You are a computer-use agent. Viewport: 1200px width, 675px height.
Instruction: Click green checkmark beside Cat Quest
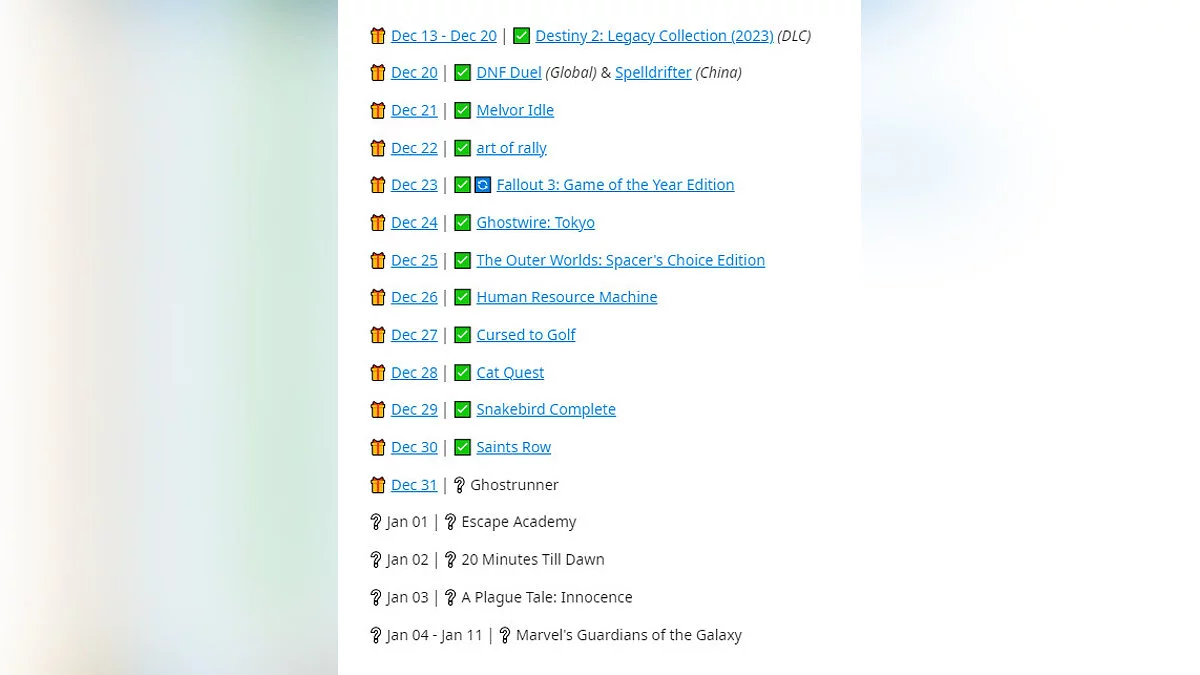[x=463, y=373]
